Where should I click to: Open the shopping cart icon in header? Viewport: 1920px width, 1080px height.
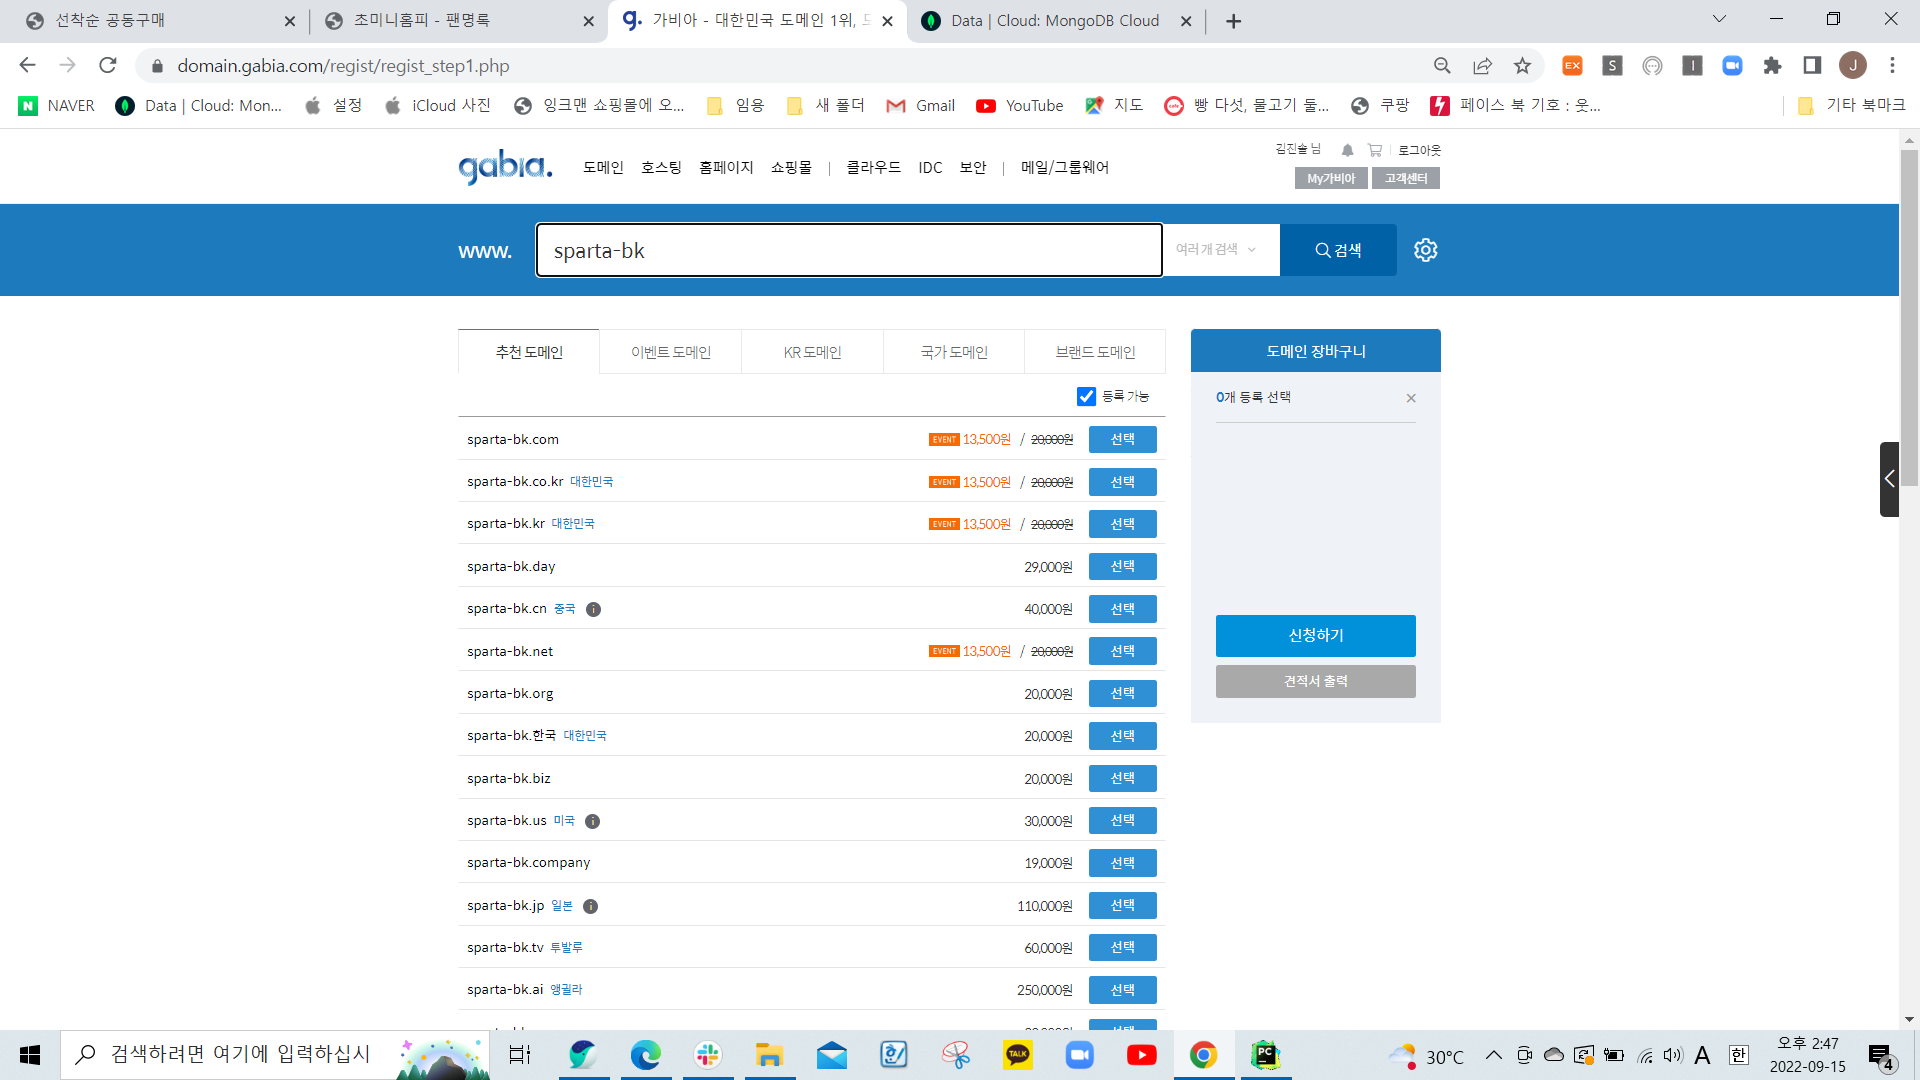pyautogui.click(x=1375, y=150)
